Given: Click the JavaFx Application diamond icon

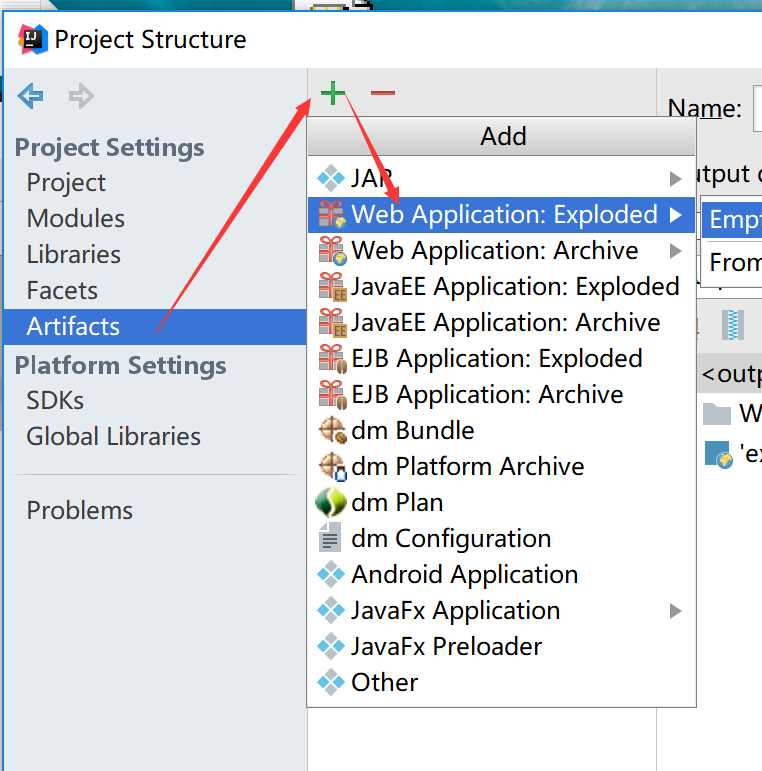Looking at the screenshot, I should click(331, 610).
